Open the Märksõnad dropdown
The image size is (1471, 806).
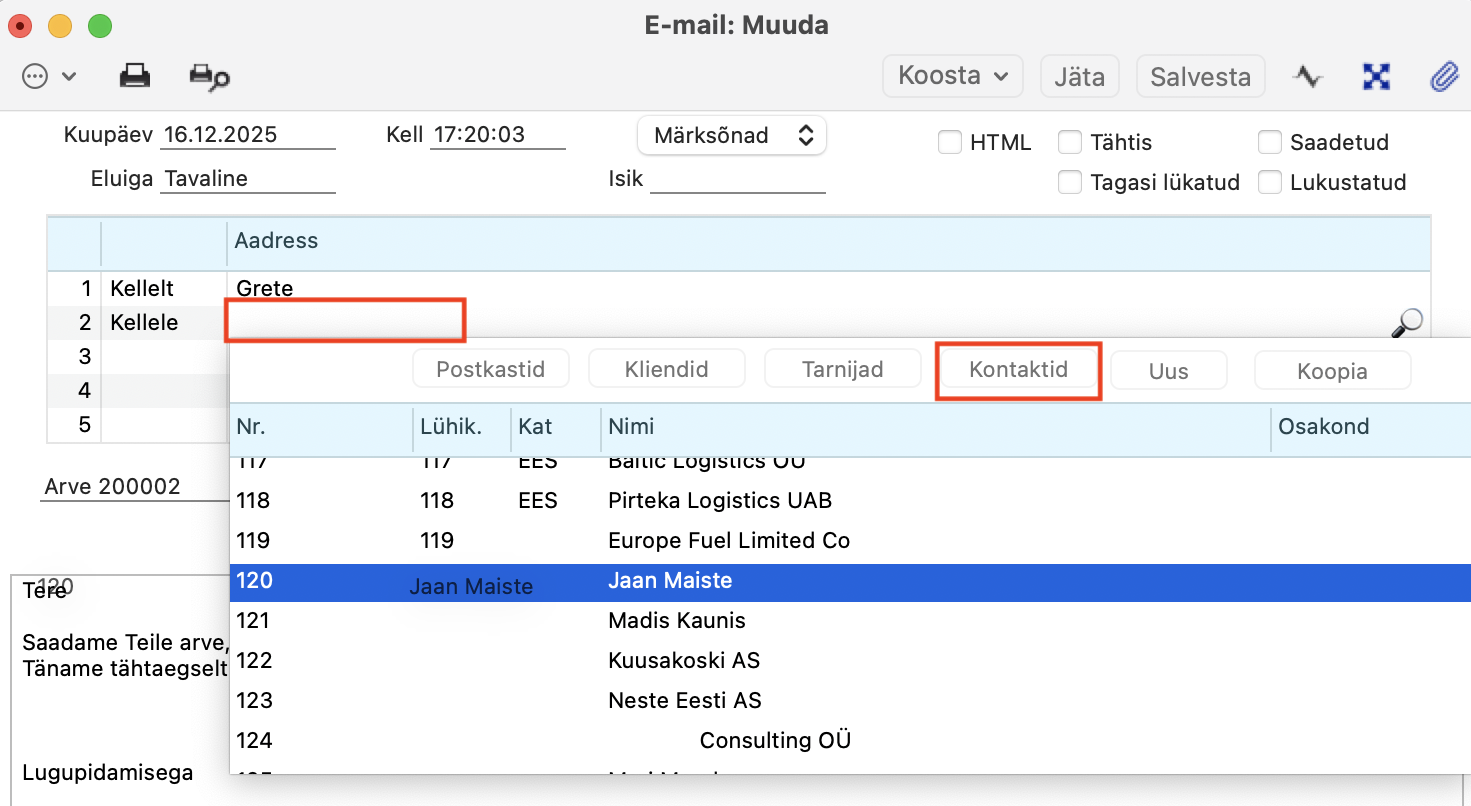pos(732,136)
